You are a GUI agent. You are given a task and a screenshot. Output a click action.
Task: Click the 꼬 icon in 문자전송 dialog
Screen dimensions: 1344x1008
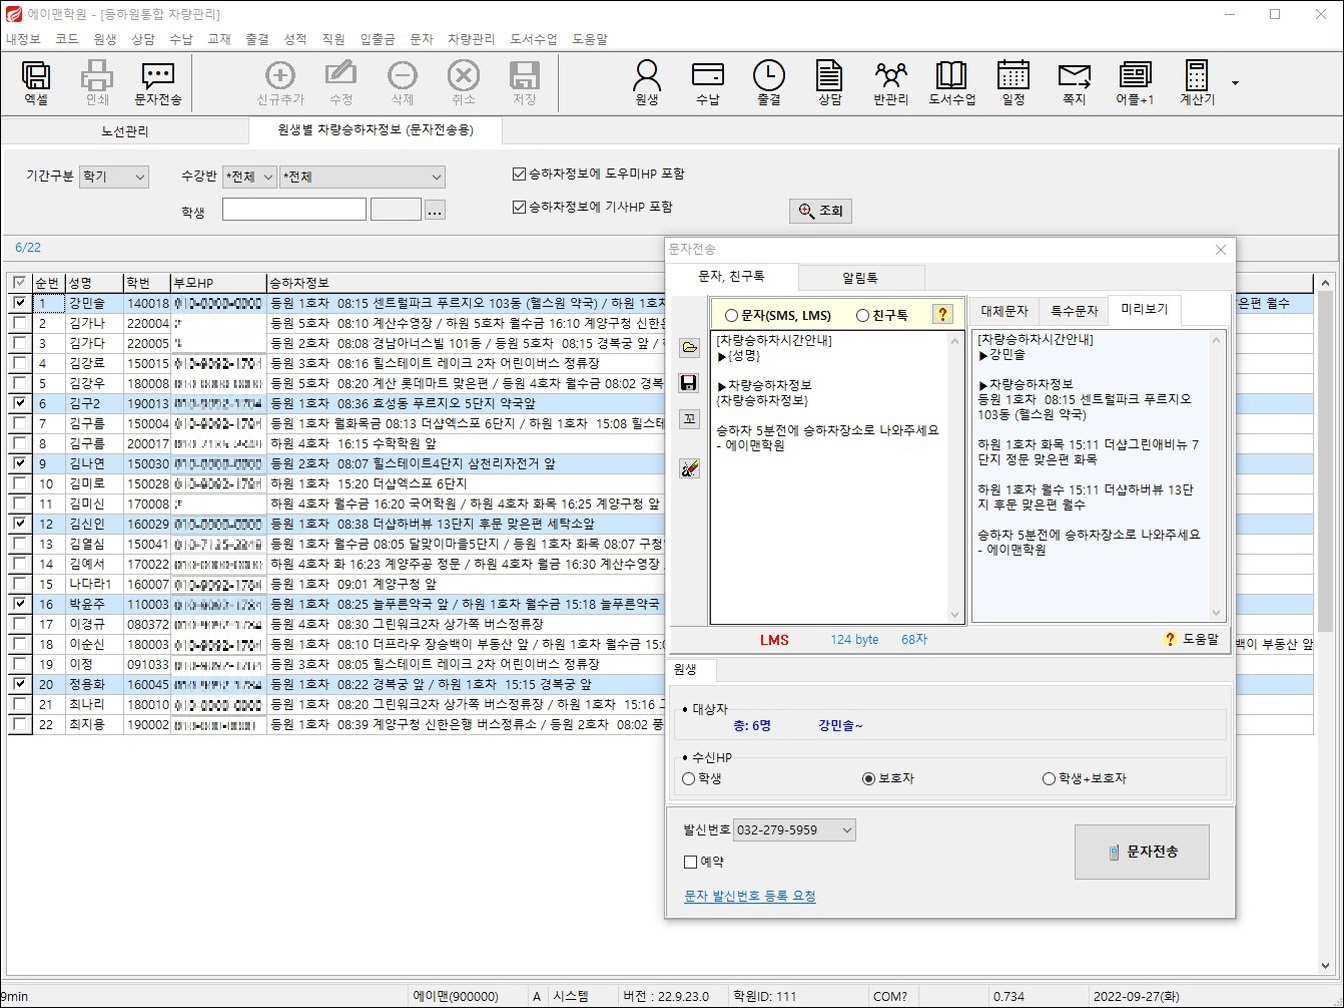[x=689, y=419]
